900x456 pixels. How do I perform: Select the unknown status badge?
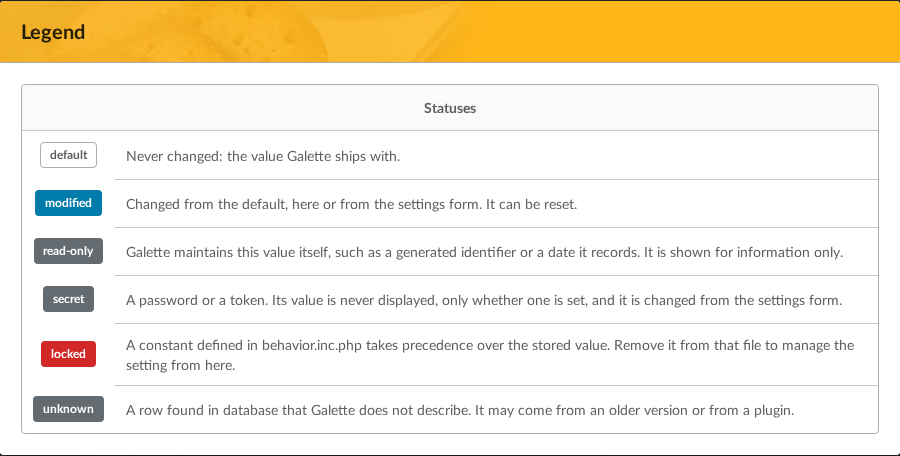(68, 409)
